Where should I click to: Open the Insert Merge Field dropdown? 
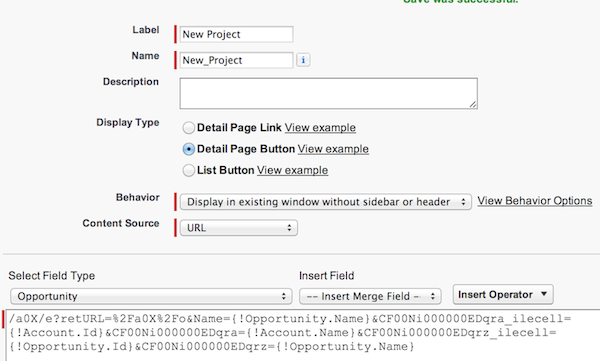[370, 296]
